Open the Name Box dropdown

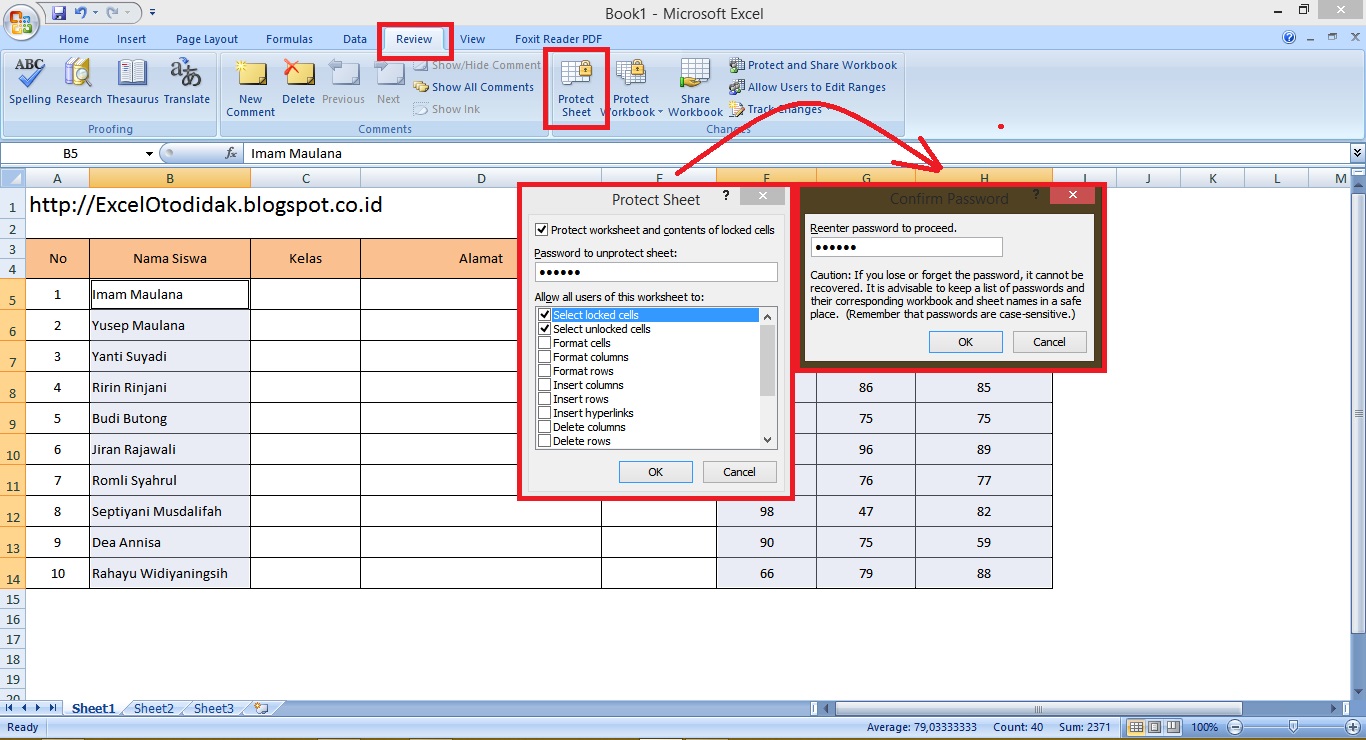coord(149,153)
